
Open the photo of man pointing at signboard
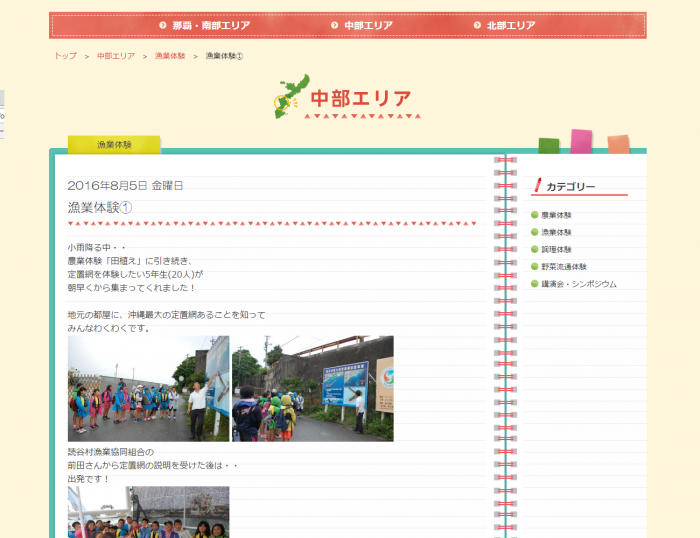149,389
